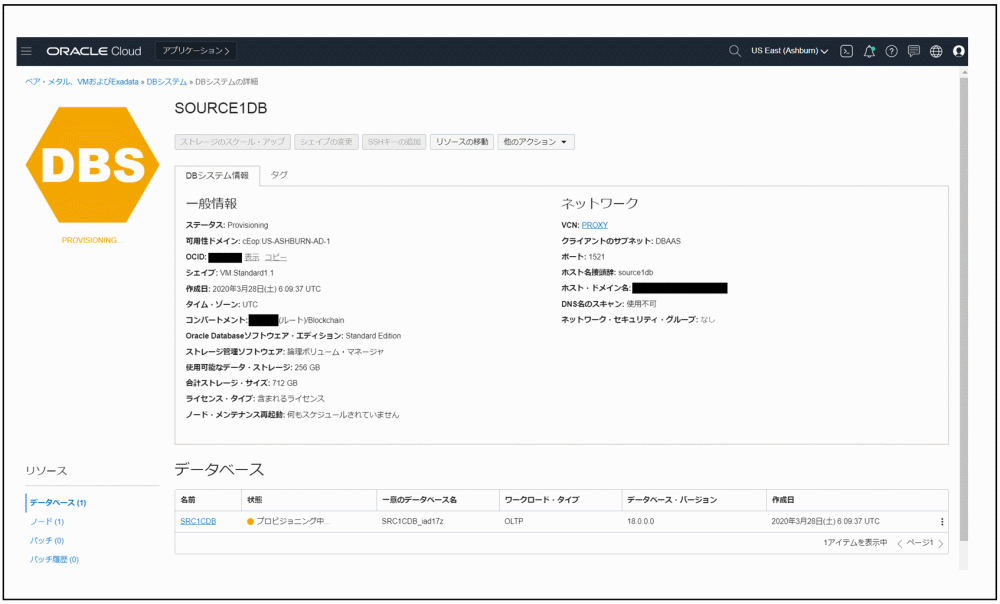Click the OCID コピー link
Viewport: 1000px width, 604px height.
tap(276, 258)
